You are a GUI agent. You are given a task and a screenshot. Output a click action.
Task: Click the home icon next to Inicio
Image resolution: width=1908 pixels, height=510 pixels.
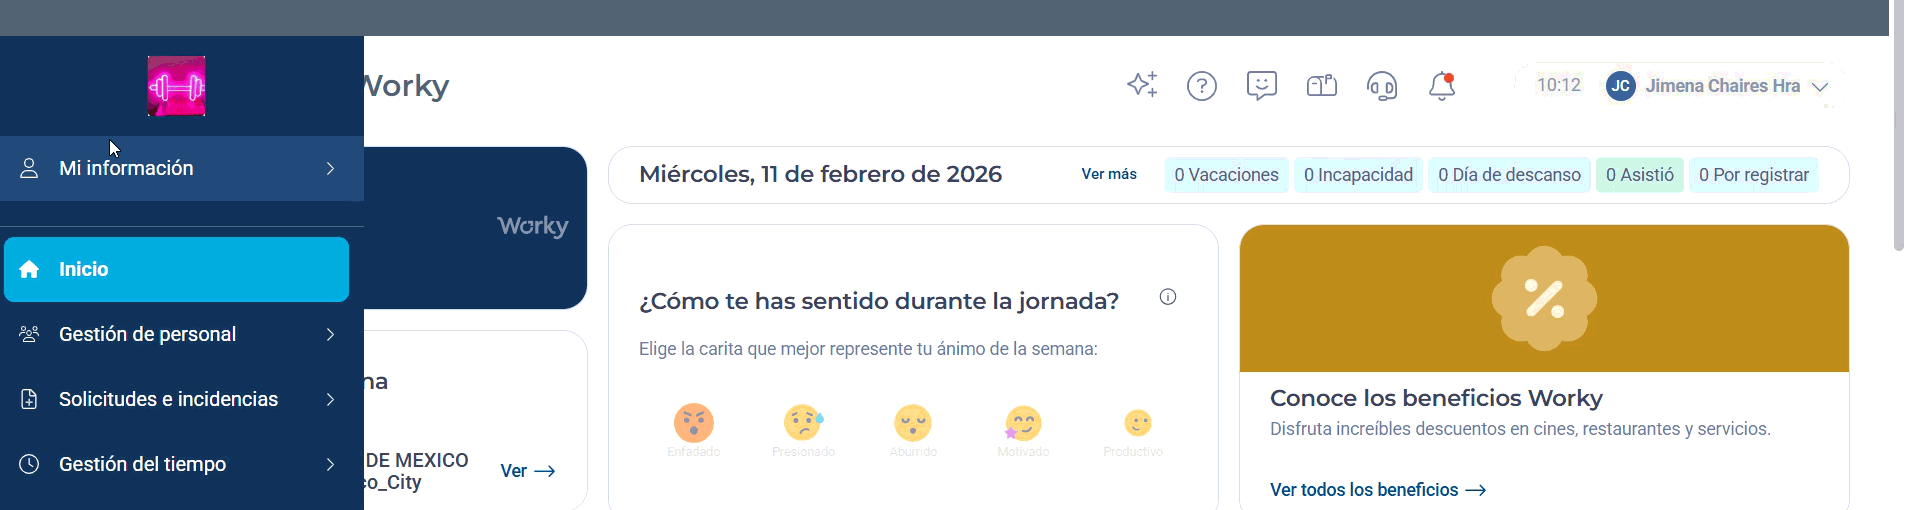29,269
